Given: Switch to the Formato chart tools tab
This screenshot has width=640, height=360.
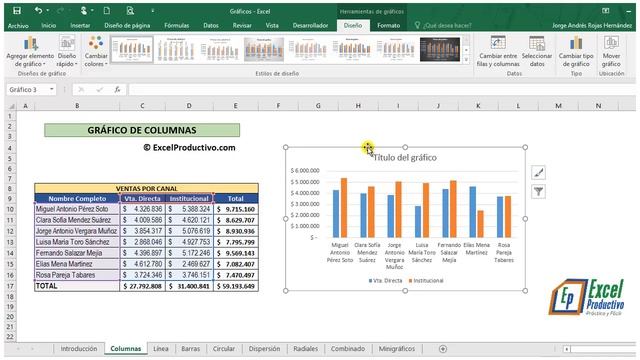Looking at the screenshot, I should pyautogui.click(x=388, y=25).
